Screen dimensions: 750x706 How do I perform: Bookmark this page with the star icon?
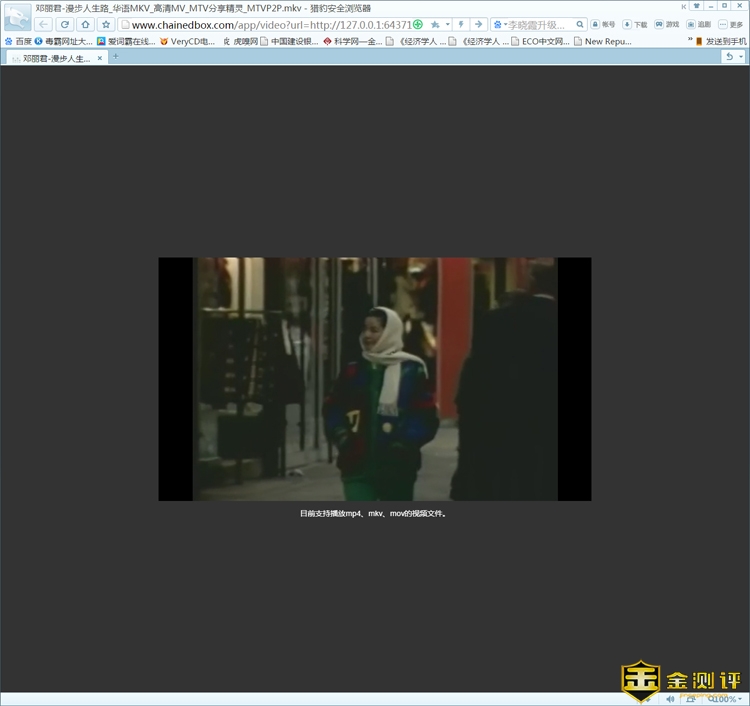(x=106, y=24)
